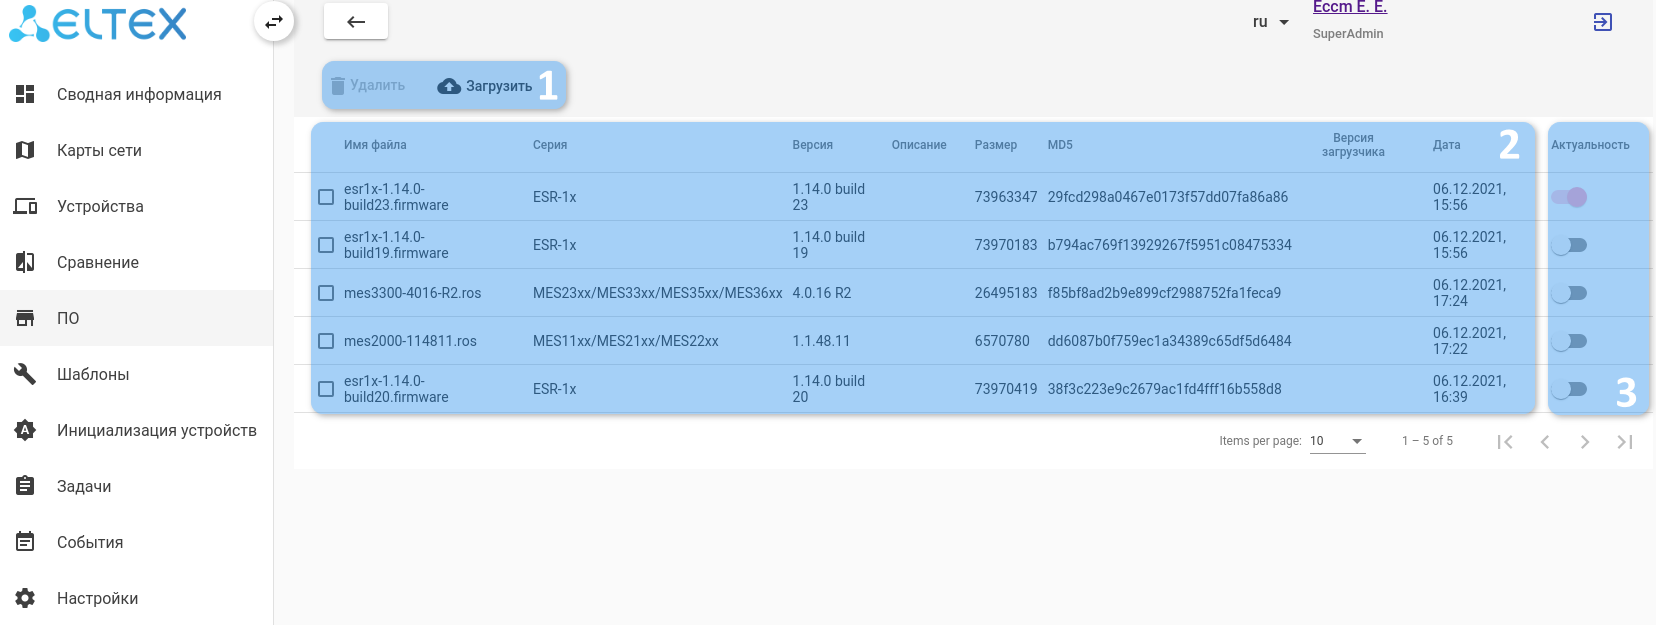Viewport: 1656px width, 625px height.
Task: Click the Серия column header
Action: point(550,145)
